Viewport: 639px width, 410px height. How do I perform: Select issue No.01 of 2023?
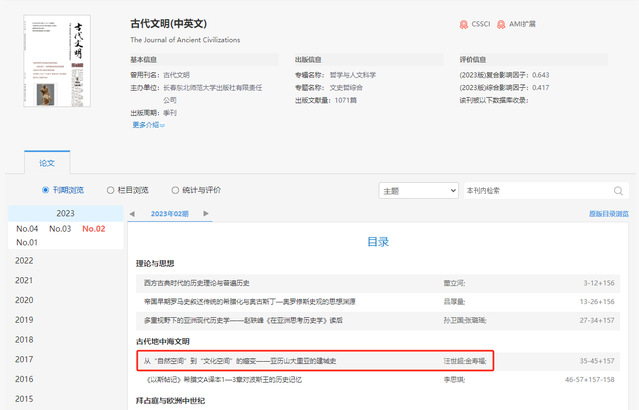click(x=27, y=242)
